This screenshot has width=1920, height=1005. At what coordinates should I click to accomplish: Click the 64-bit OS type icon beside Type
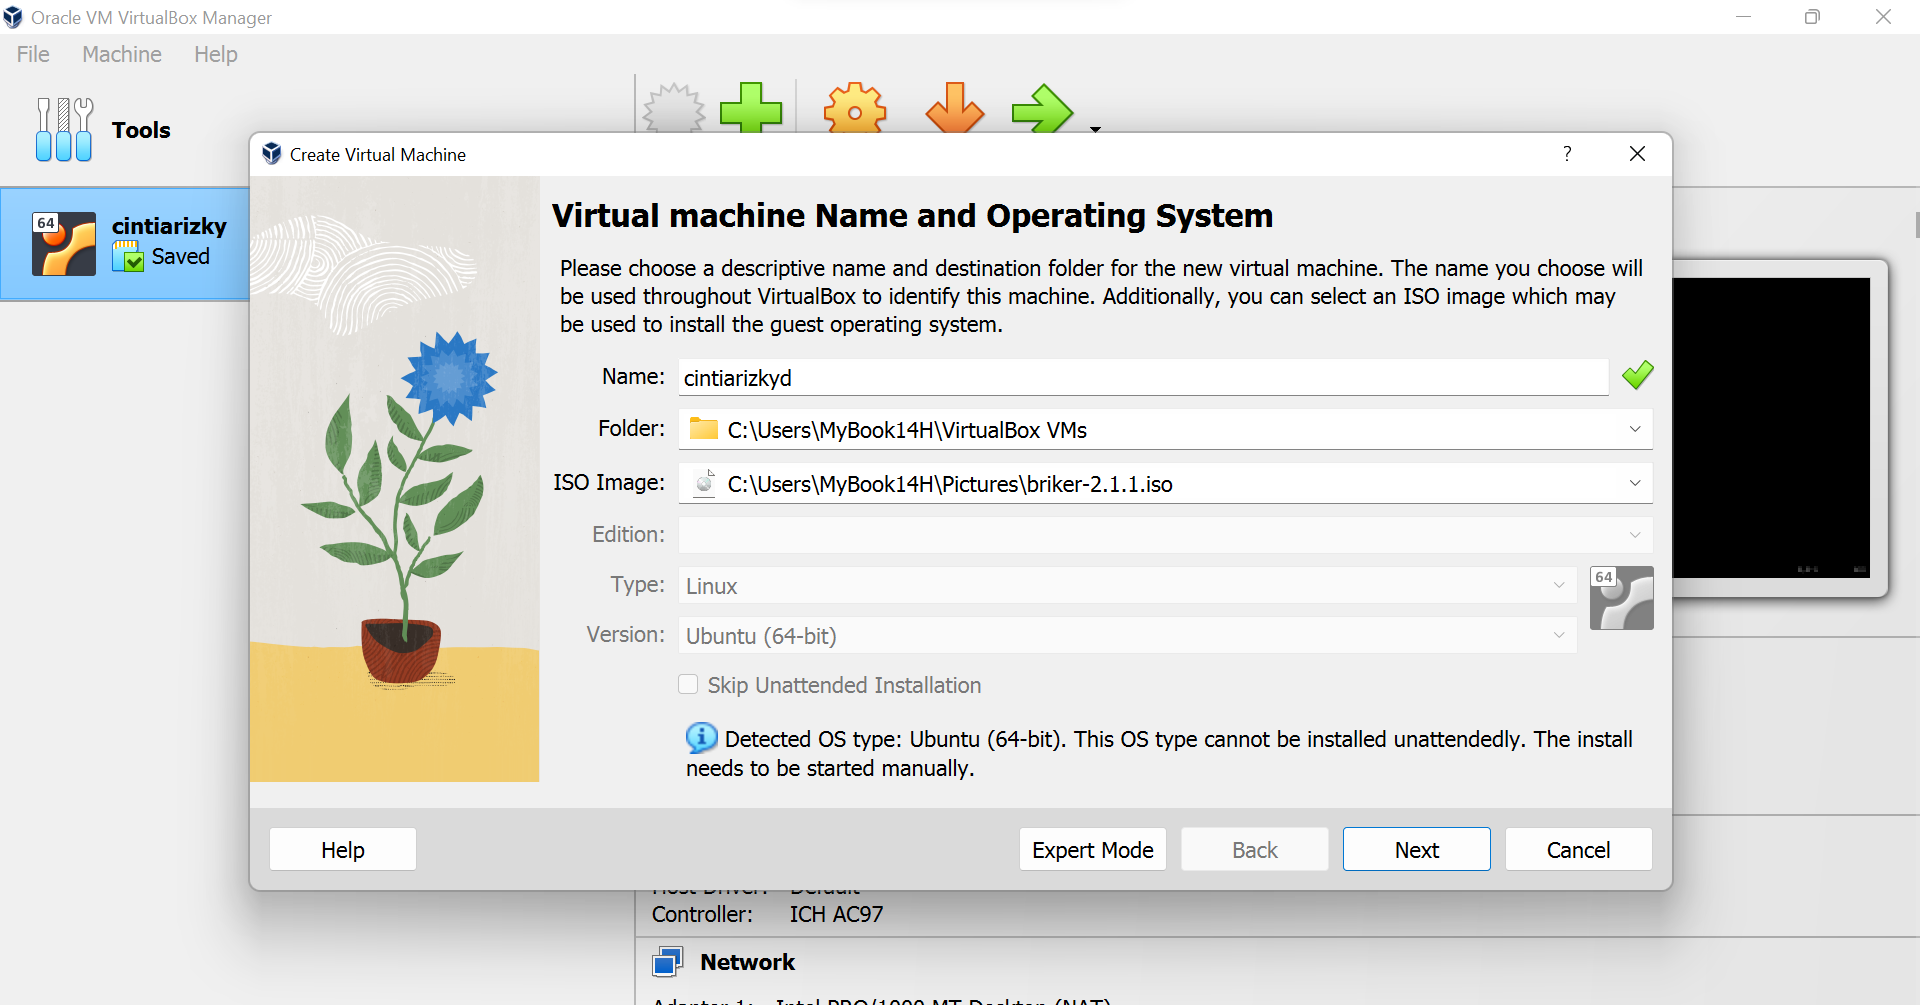tap(1621, 598)
